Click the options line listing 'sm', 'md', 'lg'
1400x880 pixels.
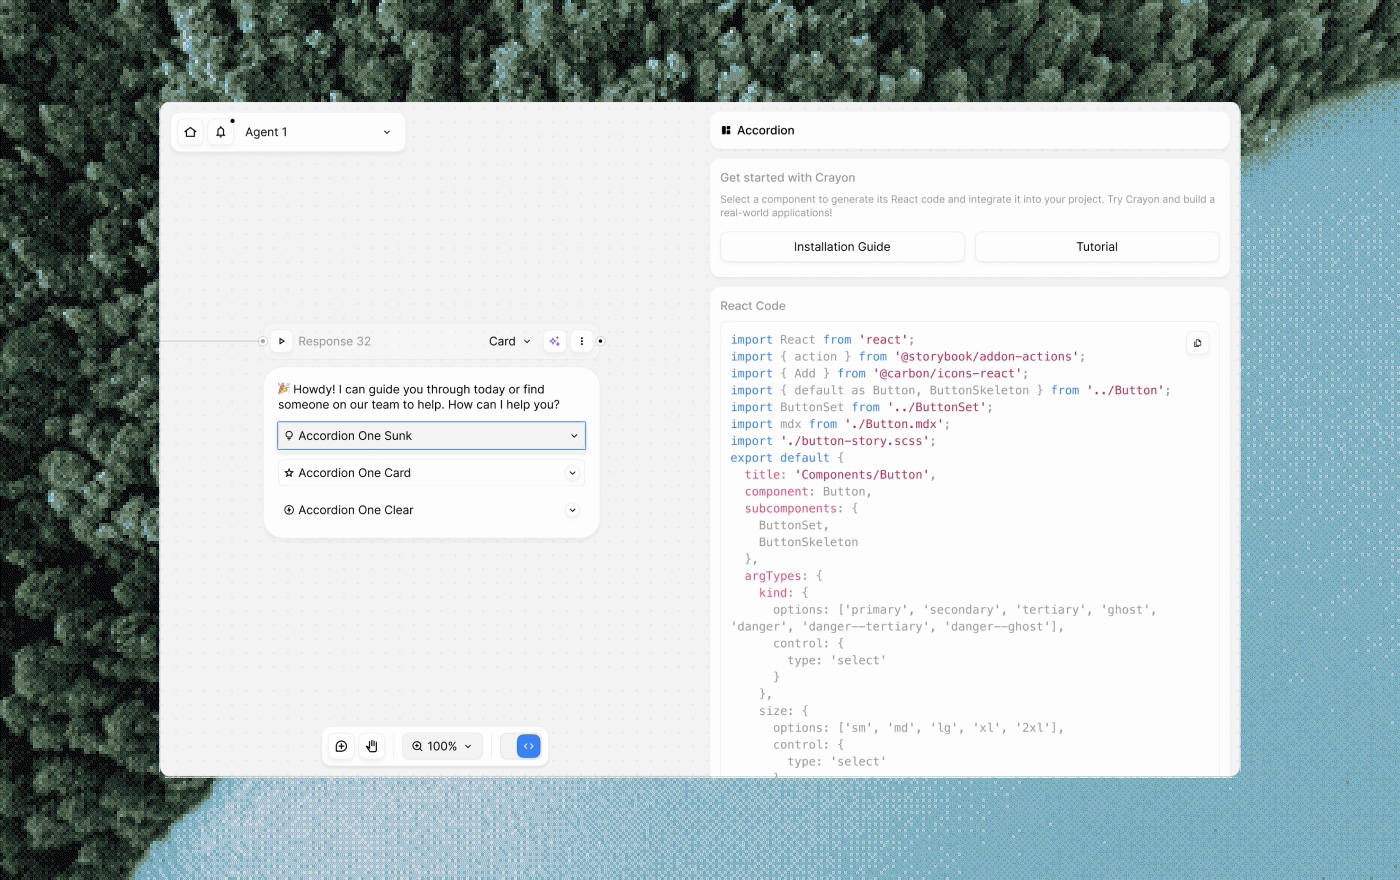click(919, 728)
